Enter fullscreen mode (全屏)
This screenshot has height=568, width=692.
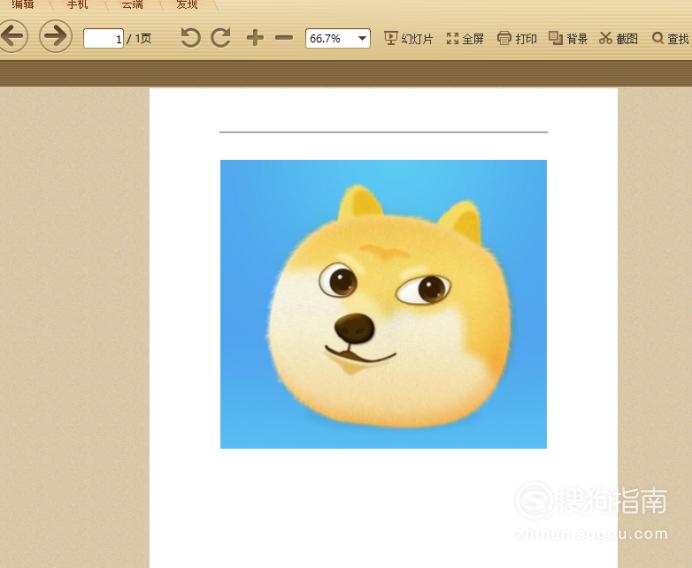pos(465,38)
